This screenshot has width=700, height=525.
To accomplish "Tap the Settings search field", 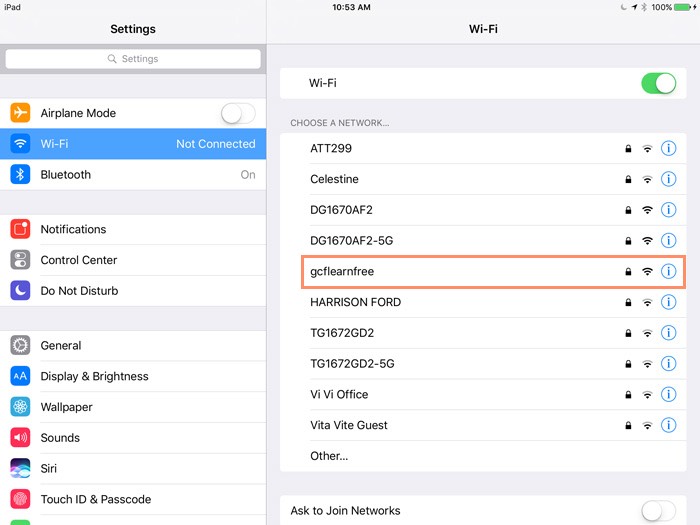I will pos(133,59).
